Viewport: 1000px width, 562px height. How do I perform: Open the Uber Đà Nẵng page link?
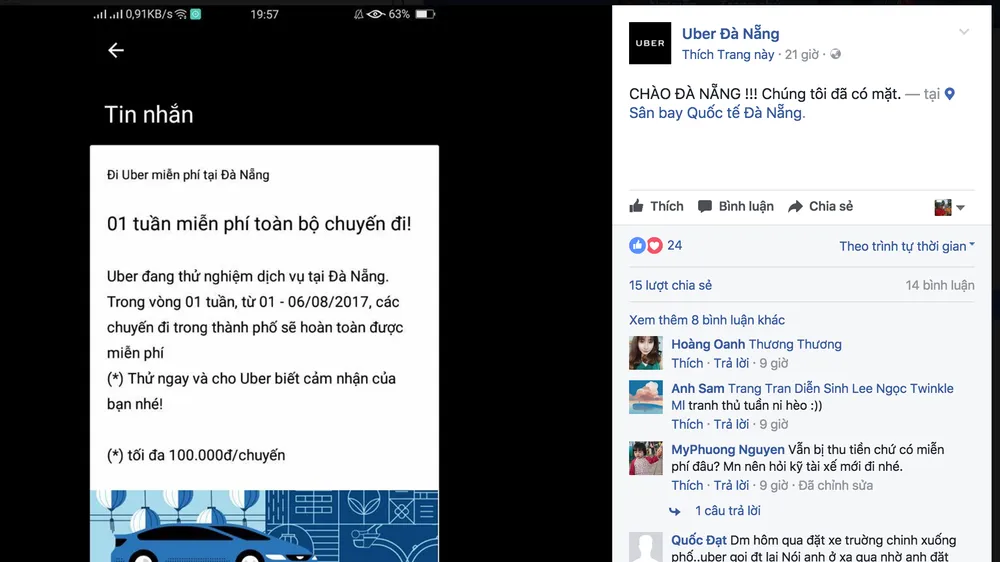pos(730,34)
